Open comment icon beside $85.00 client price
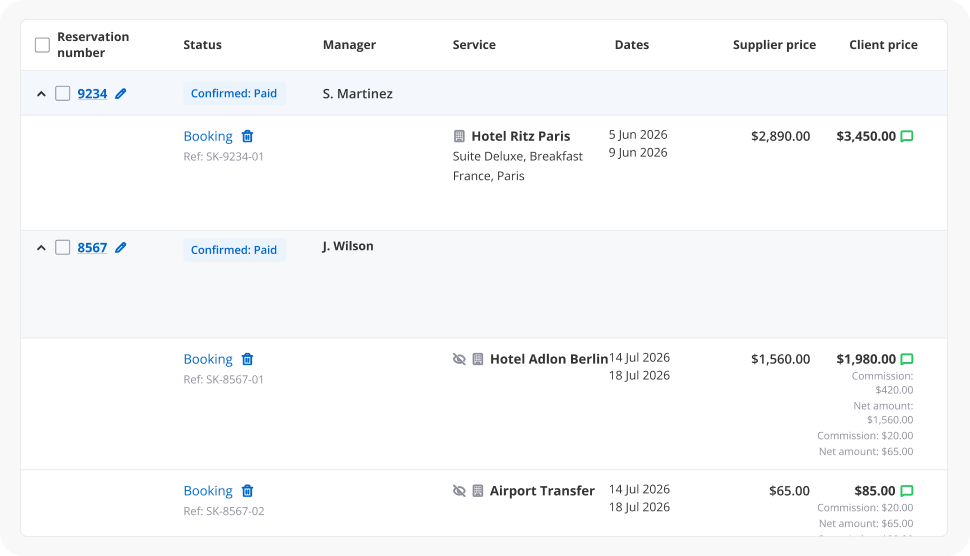 tap(907, 491)
